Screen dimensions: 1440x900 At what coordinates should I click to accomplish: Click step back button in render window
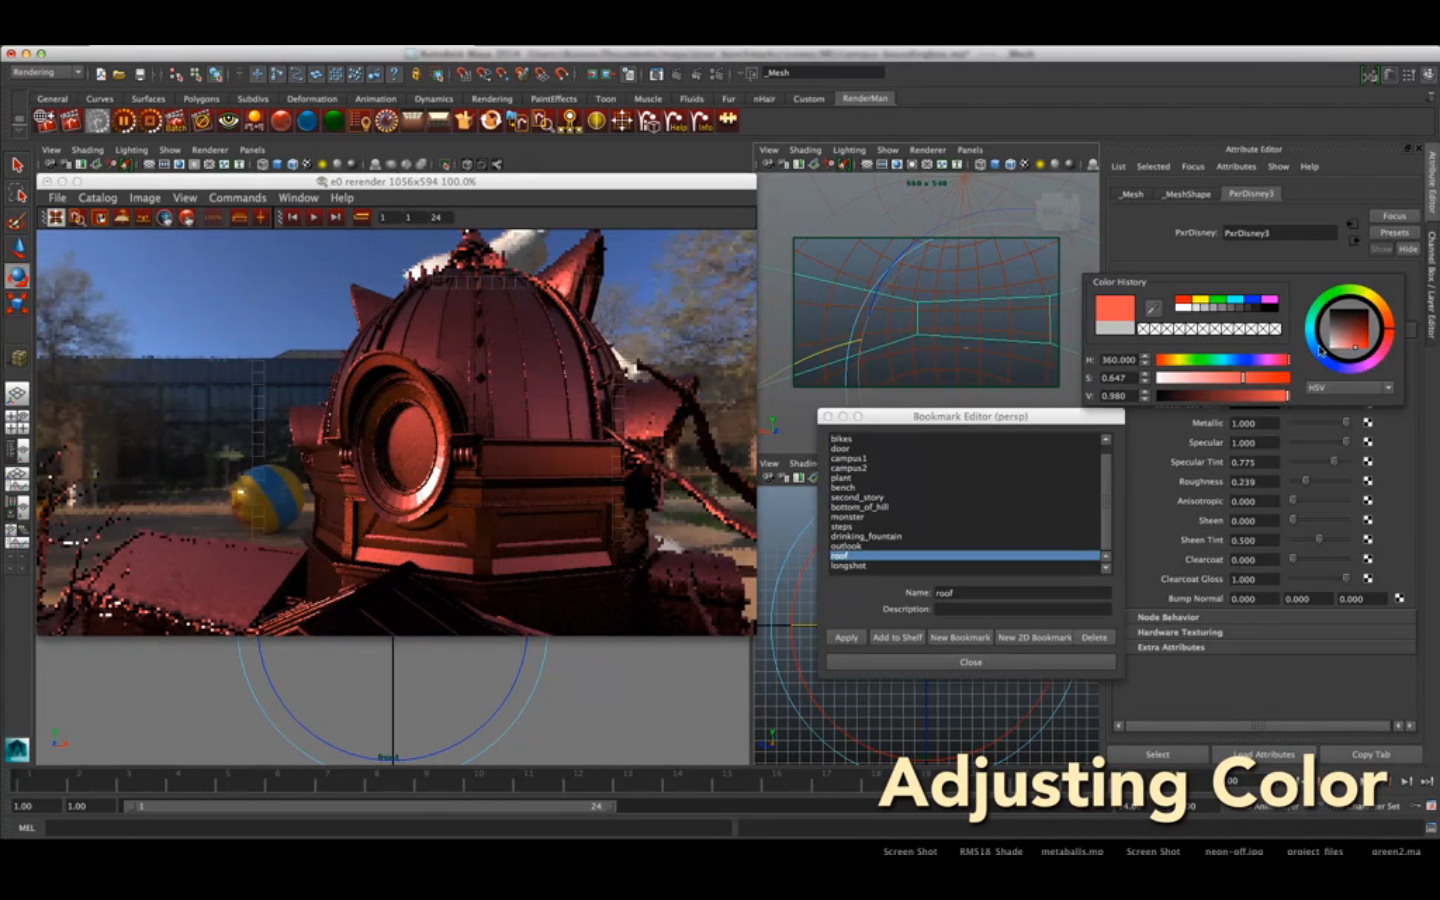pos(293,217)
